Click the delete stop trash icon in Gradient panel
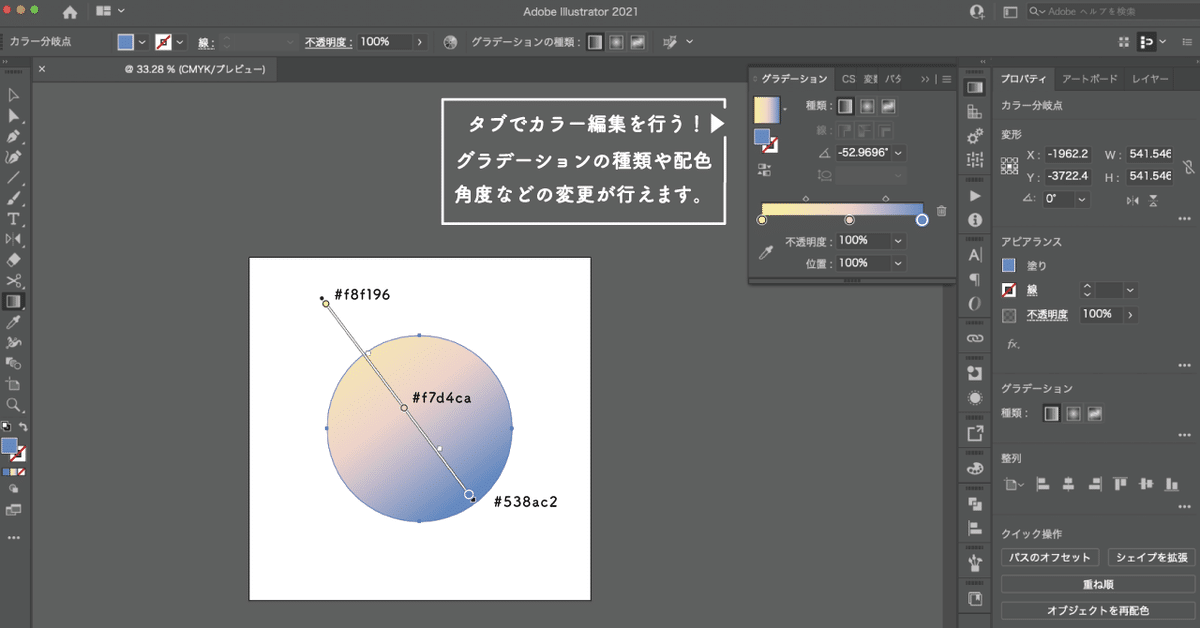Screen dimensions: 1200x628 click(941, 210)
